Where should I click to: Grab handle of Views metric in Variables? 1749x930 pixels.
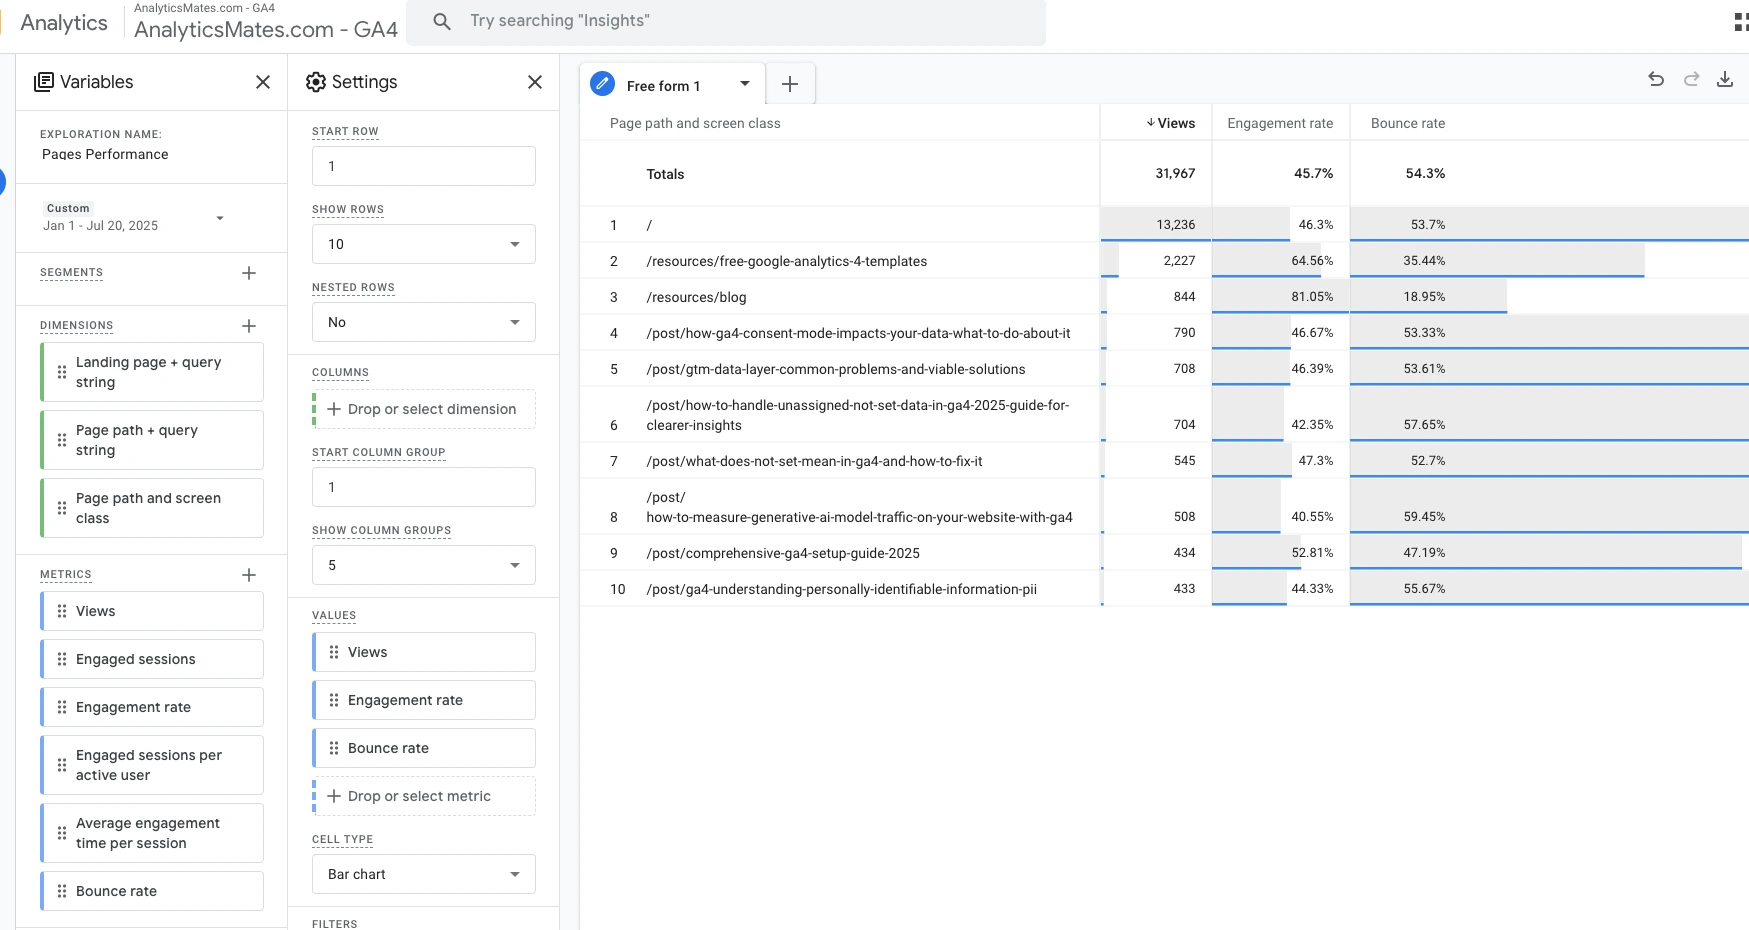coord(62,611)
